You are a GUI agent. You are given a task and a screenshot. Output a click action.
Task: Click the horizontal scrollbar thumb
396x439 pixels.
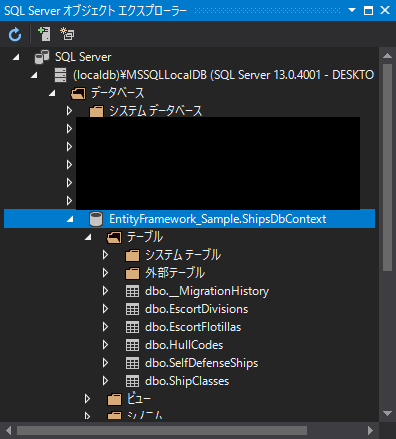coord(162,430)
